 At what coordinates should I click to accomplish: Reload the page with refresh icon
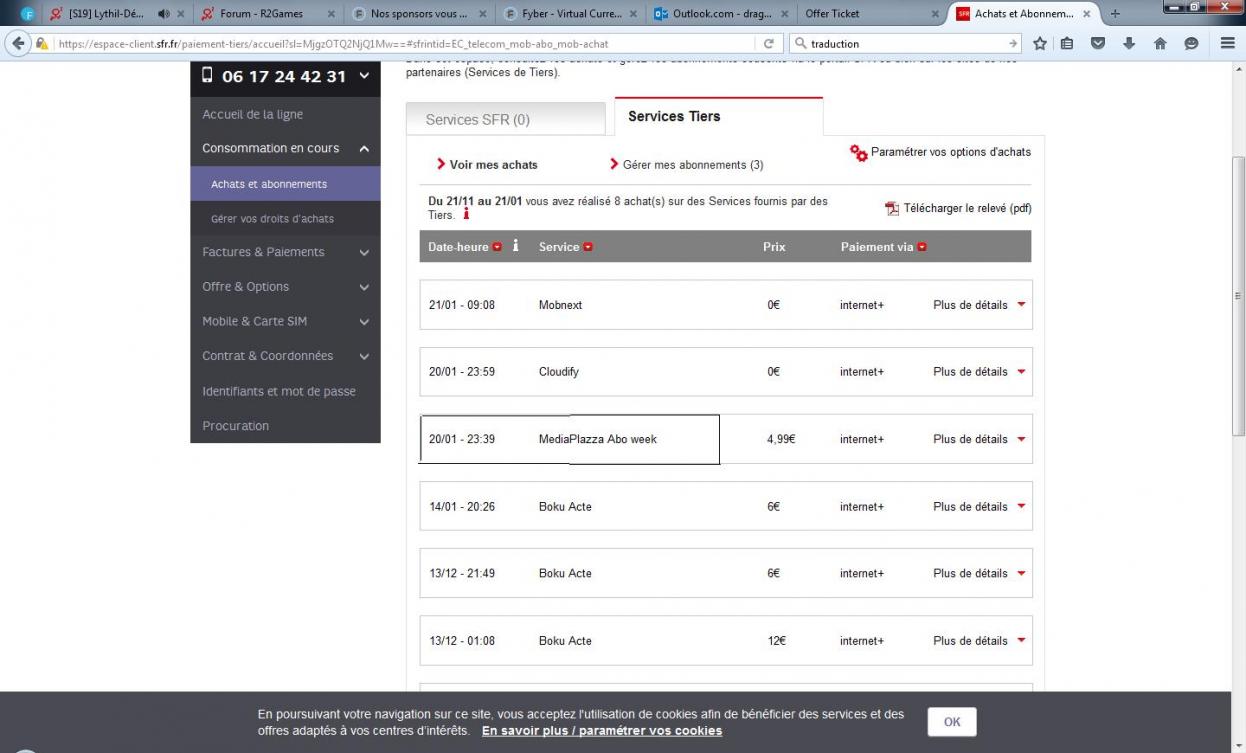pyautogui.click(x=769, y=44)
